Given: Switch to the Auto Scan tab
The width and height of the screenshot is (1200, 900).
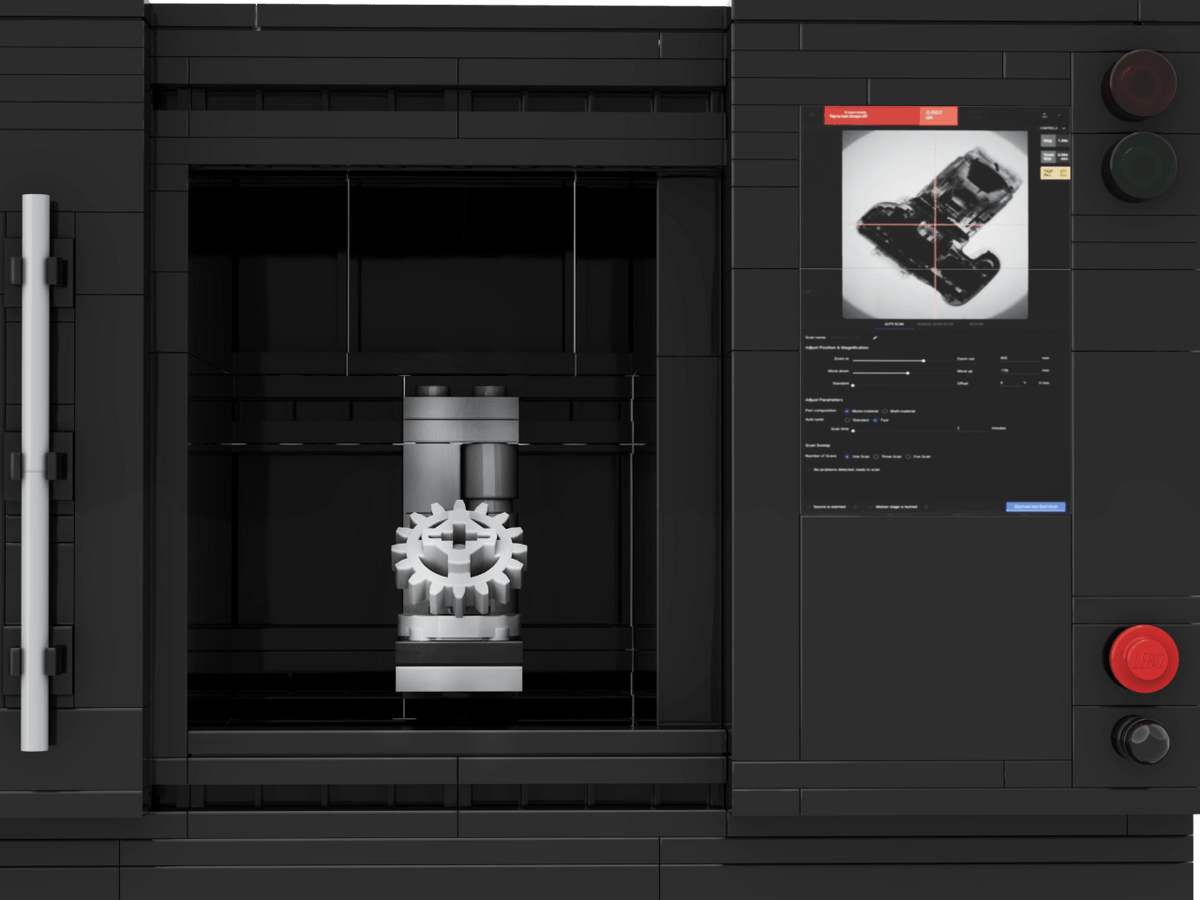Looking at the screenshot, I should coord(894,324).
